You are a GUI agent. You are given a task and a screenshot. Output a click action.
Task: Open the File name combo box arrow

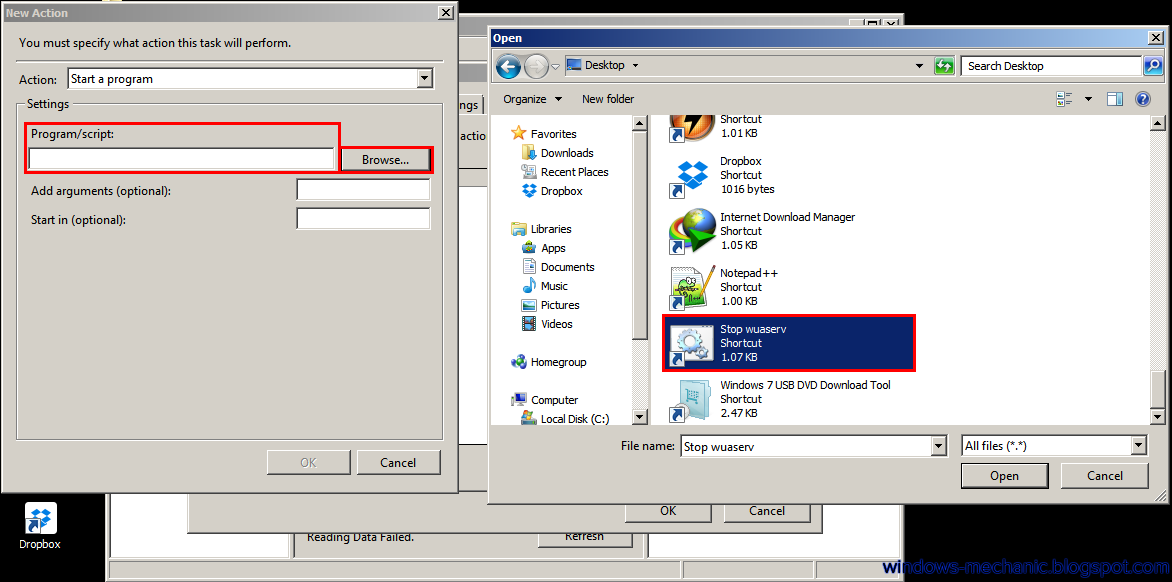click(939, 446)
